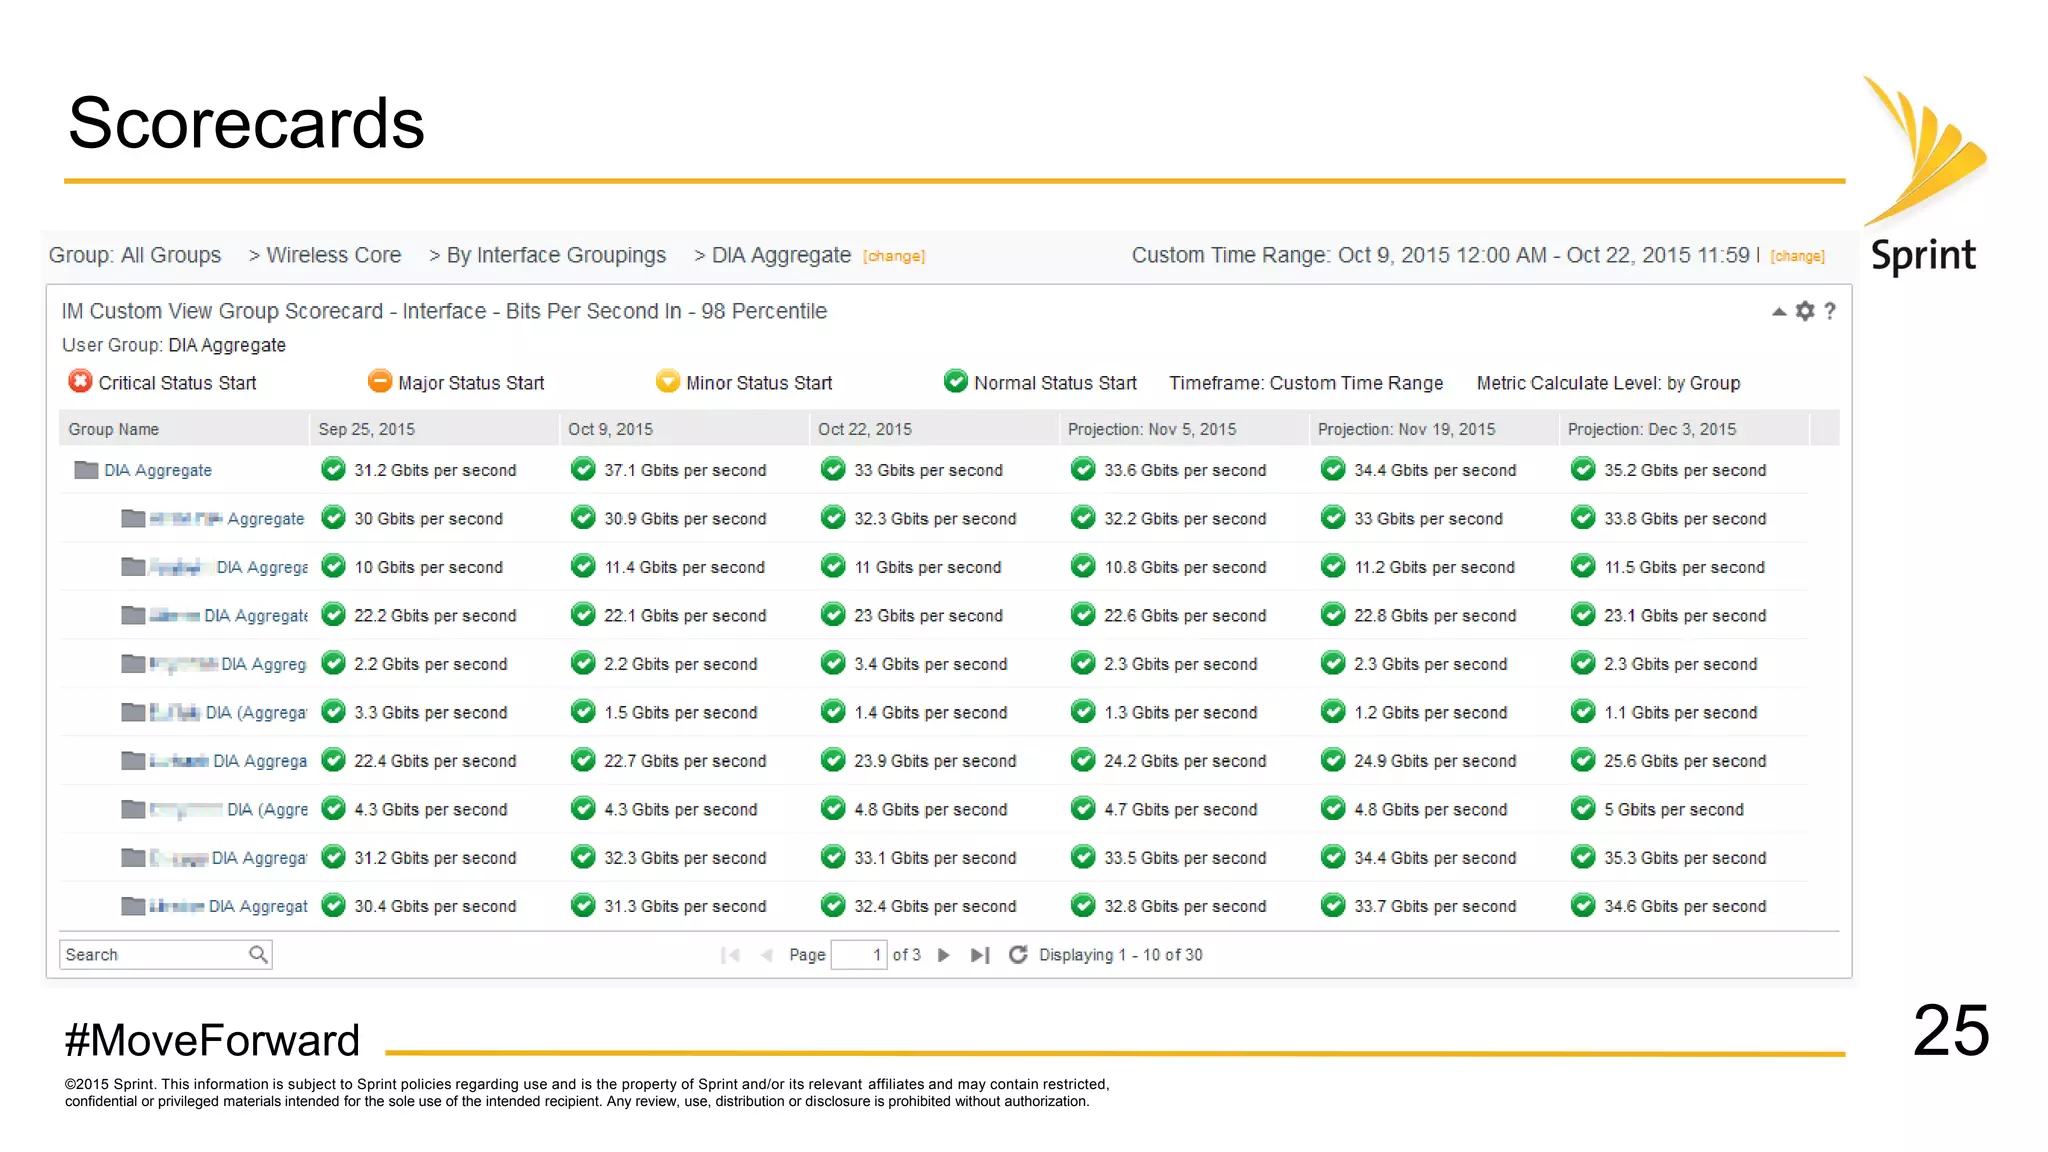Viewport: 2048px width, 1152px height.
Task: Select the 35.3 Gbits per second cell
Action: pyautogui.click(x=1685, y=858)
